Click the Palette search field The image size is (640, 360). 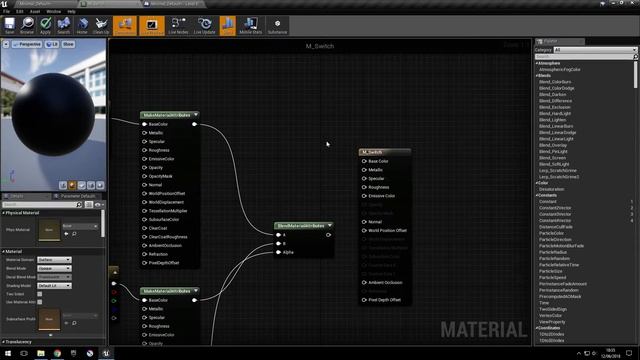[x=586, y=57]
